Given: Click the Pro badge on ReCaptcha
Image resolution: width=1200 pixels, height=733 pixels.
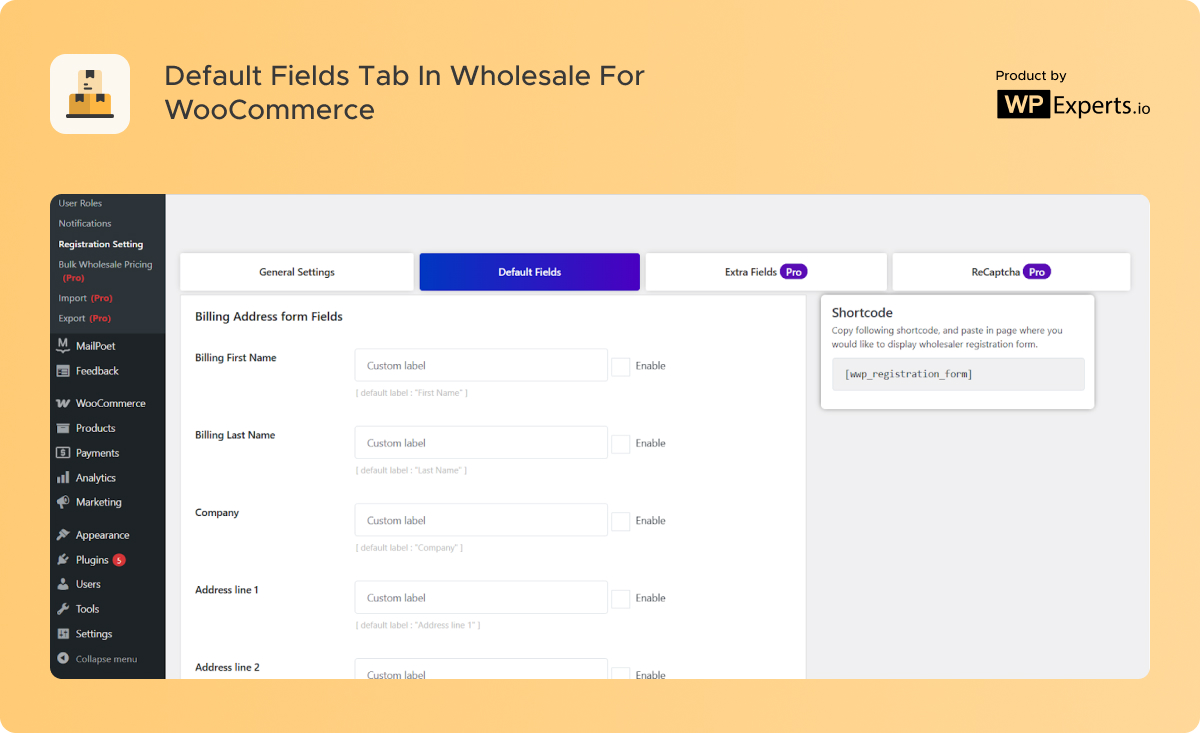Looking at the screenshot, I should click(1037, 272).
